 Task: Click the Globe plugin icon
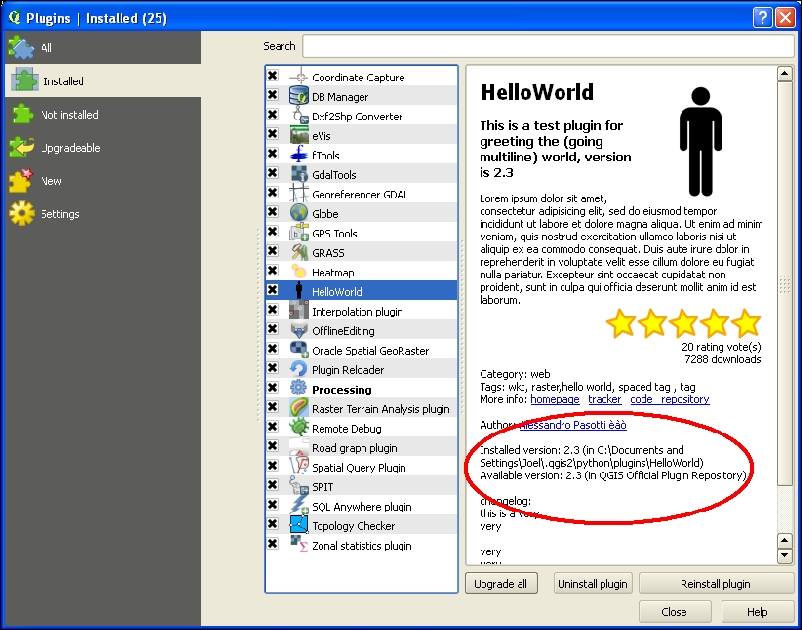[x=299, y=213]
